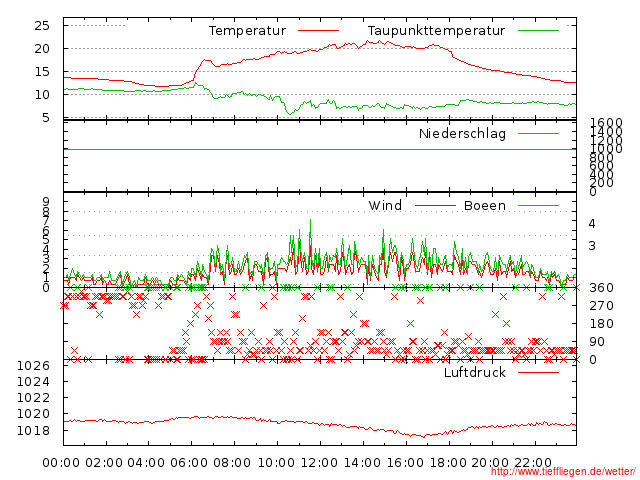640x480 pixels.
Task: Click the 90 wind direction axis value
Action: pyautogui.click(x=597, y=342)
